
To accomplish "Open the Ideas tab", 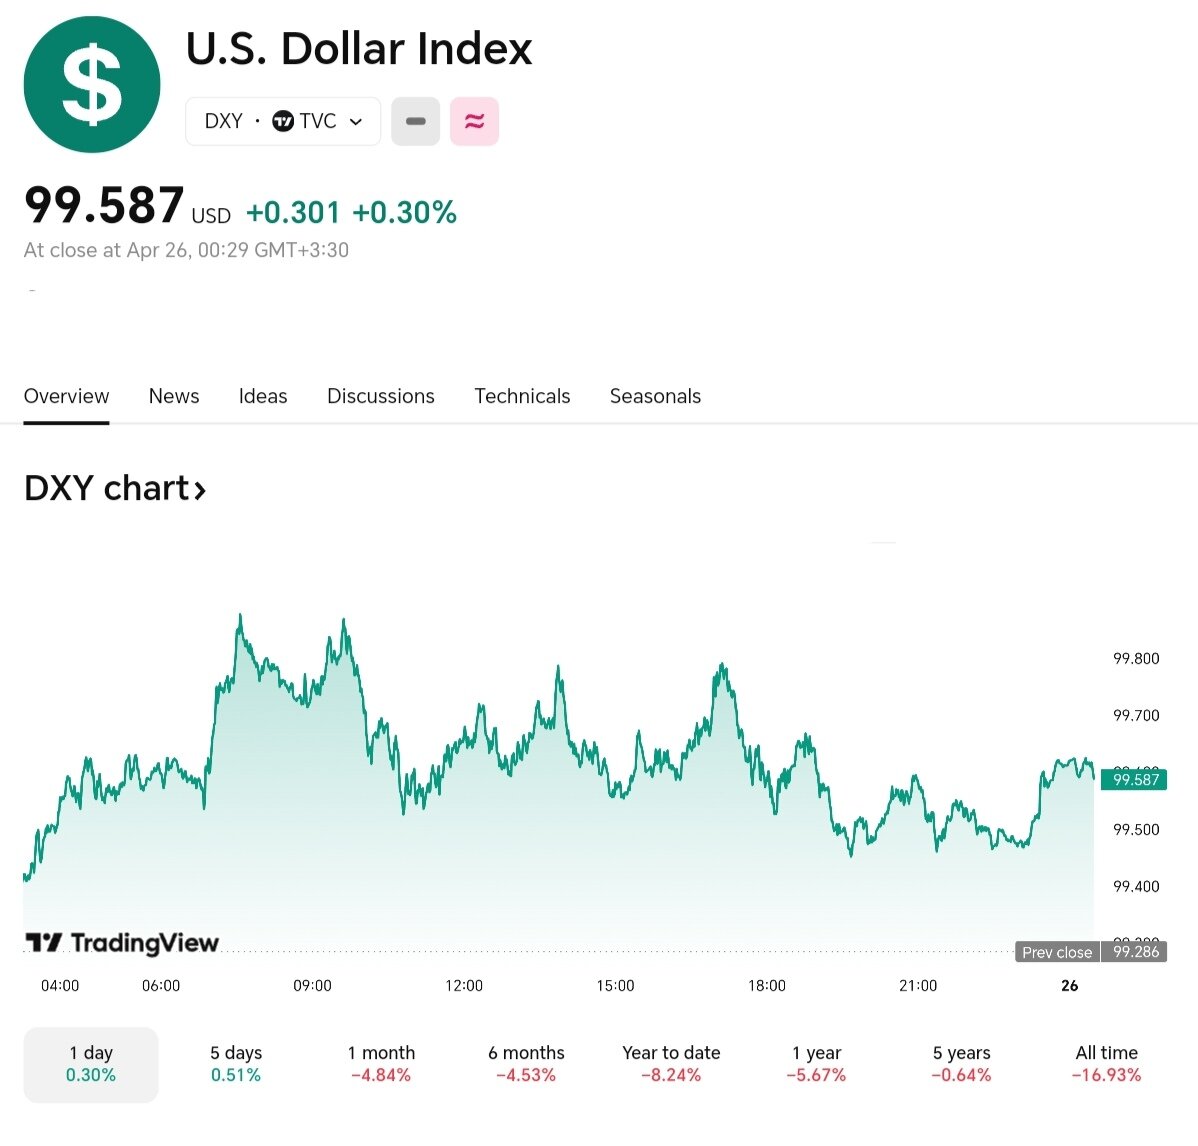I will [x=263, y=397].
